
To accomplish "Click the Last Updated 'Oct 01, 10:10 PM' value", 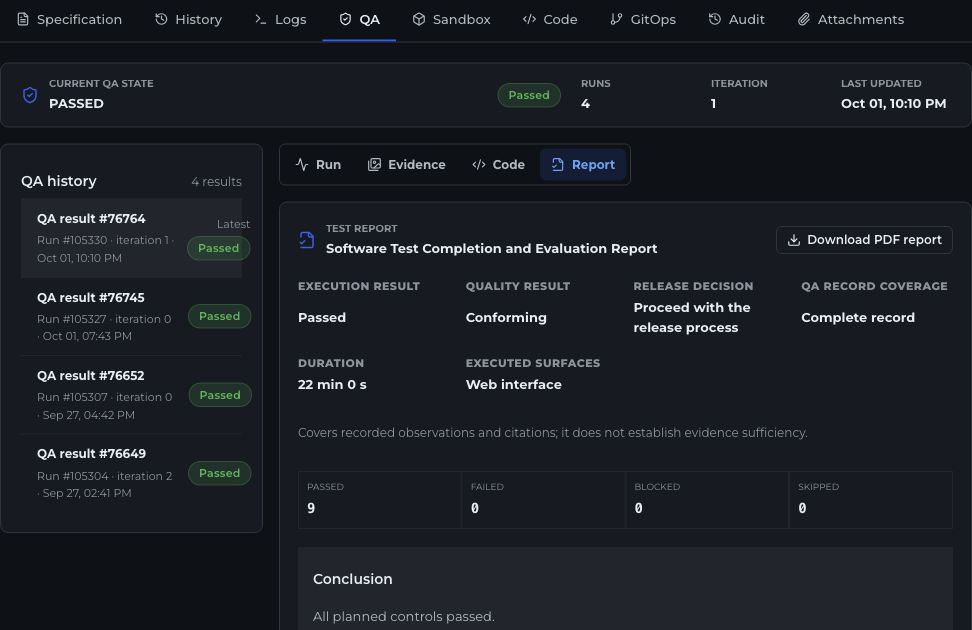I will pyautogui.click(x=893, y=104).
